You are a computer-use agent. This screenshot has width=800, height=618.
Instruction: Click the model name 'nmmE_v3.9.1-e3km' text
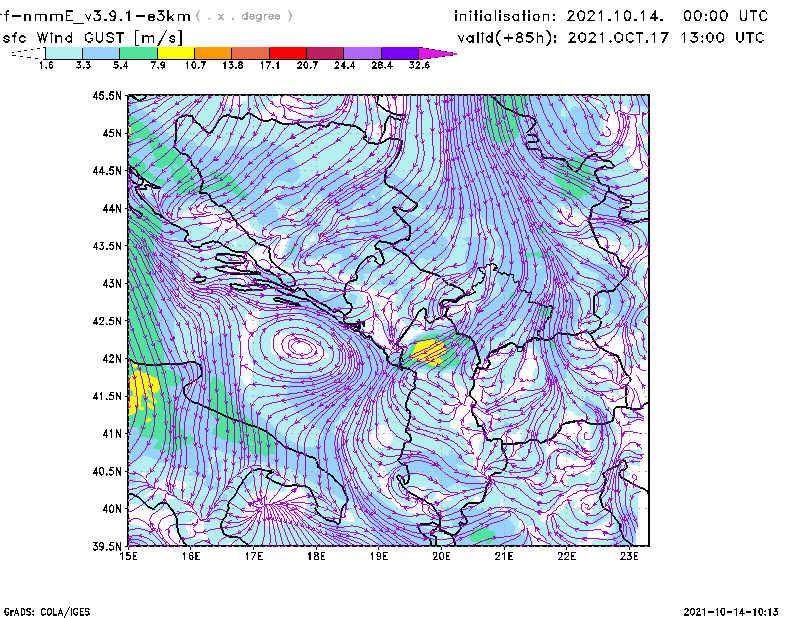click(x=105, y=16)
